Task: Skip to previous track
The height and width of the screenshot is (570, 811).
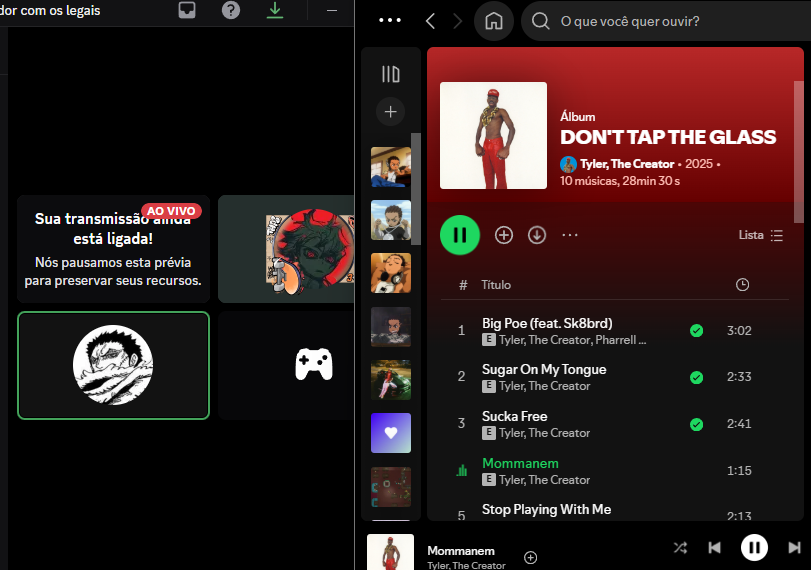Action: pyautogui.click(x=714, y=548)
